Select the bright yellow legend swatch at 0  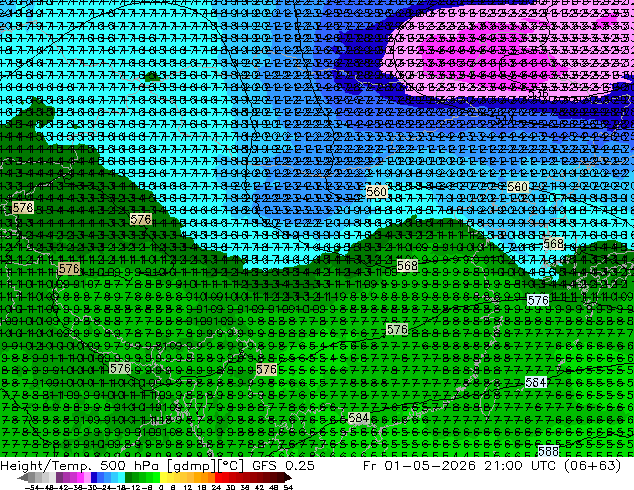point(163,477)
